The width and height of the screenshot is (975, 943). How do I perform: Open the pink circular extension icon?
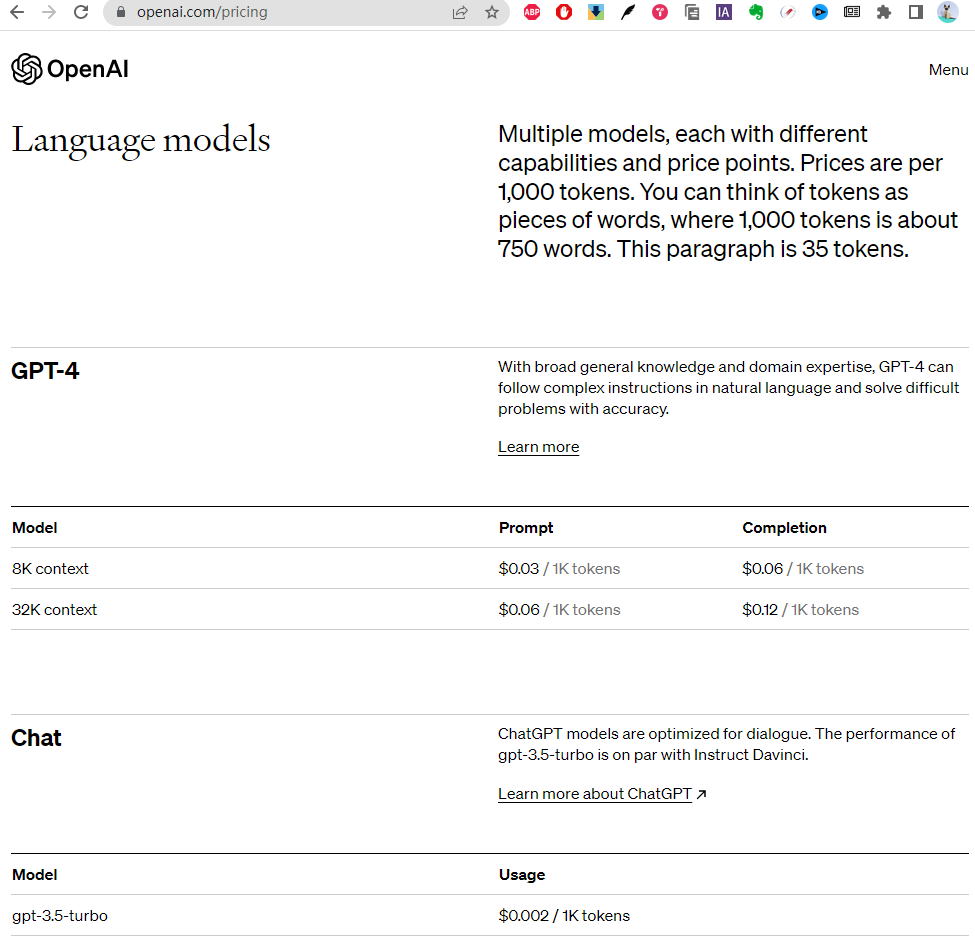(x=660, y=12)
